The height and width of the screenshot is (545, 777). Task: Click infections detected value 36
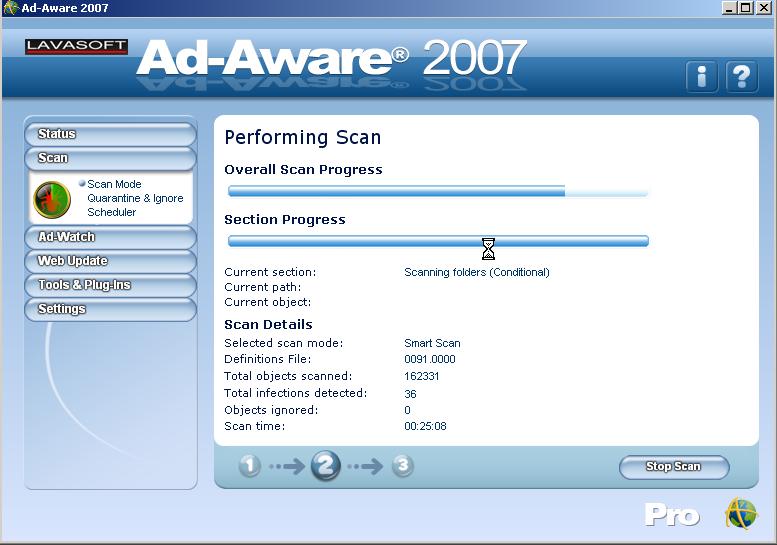(x=410, y=394)
